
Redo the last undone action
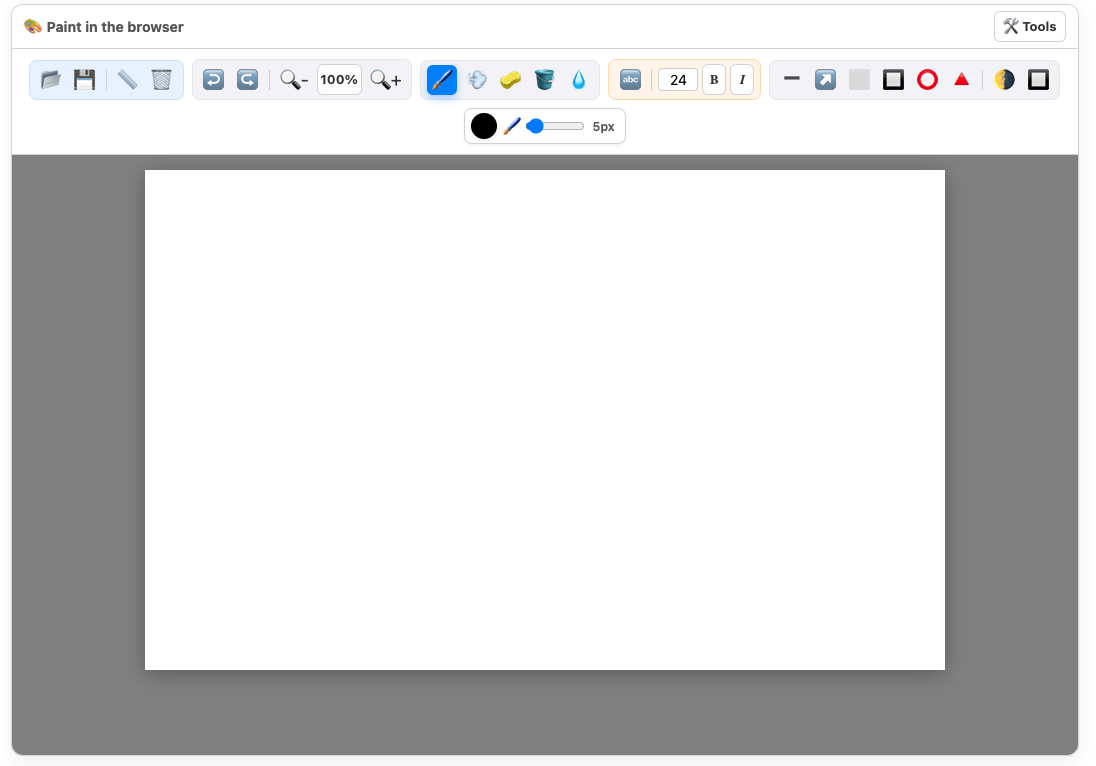[x=247, y=80]
